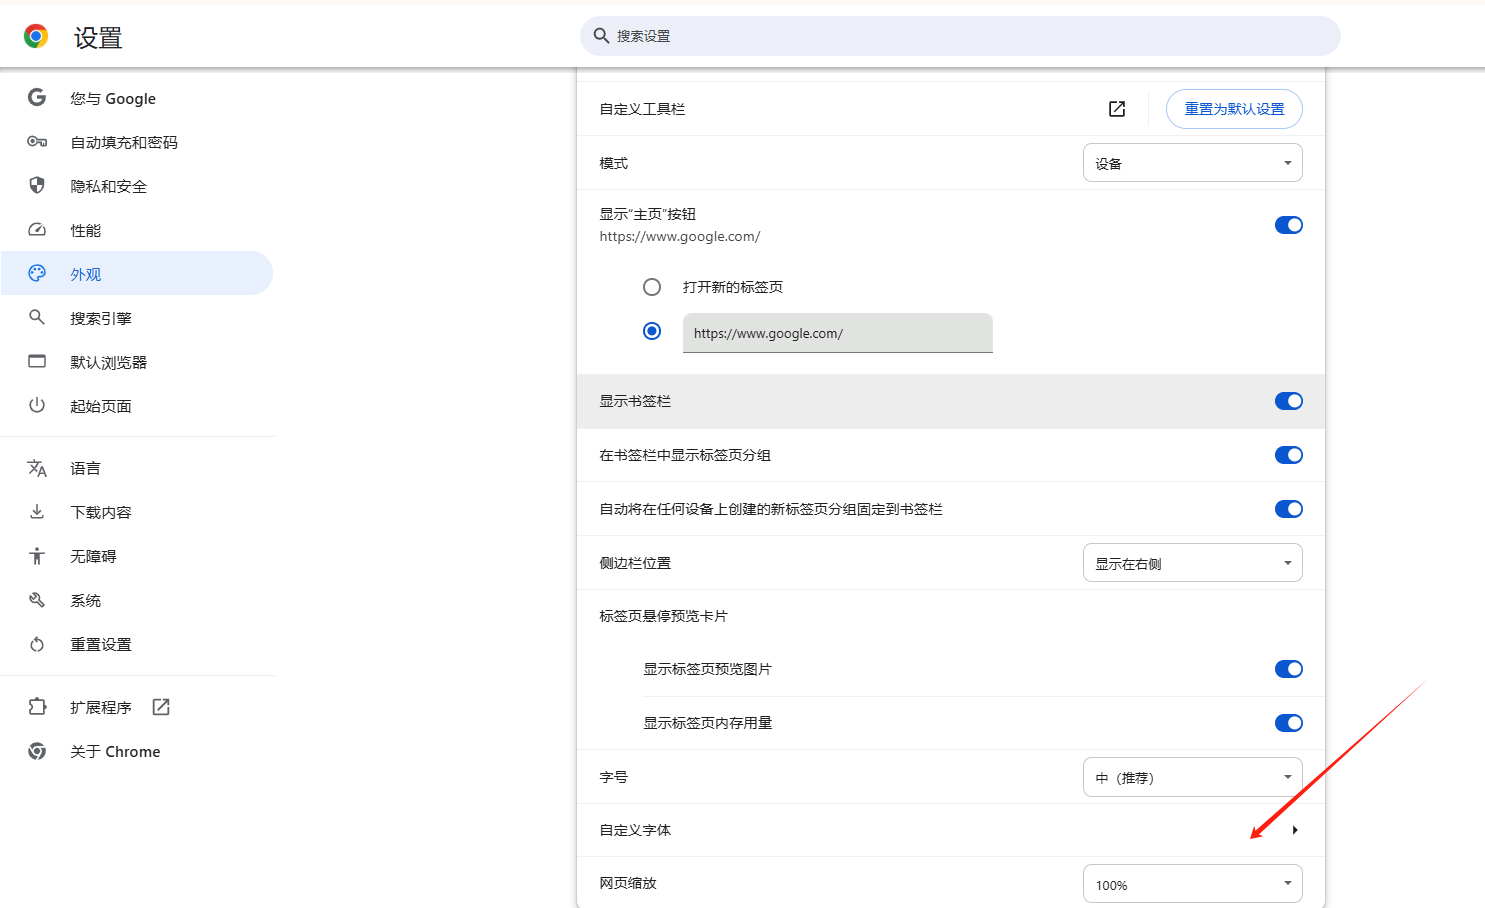Click the 搜索设置 search field

[960, 36]
